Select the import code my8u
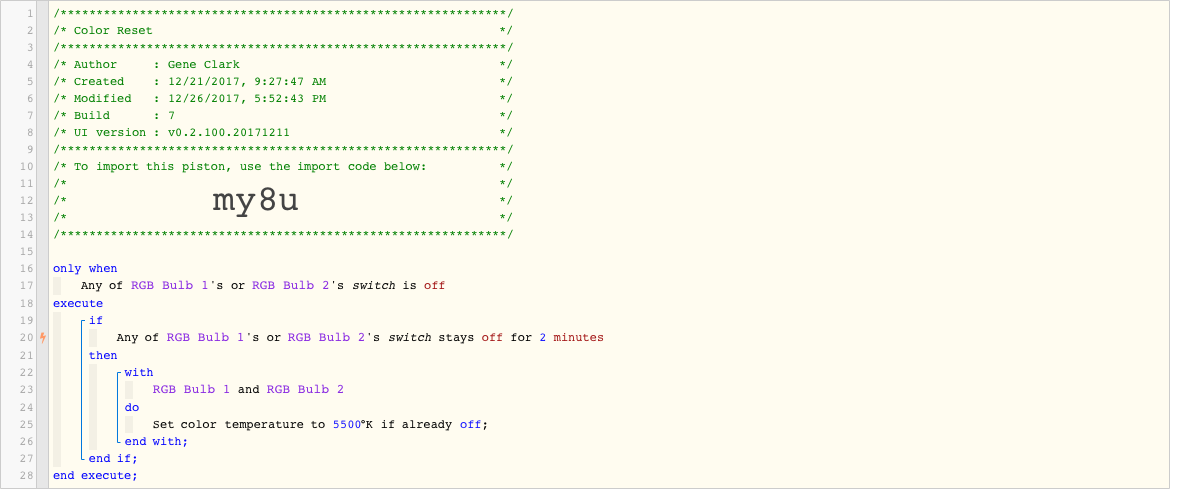The height and width of the screenshot is (497, 1178). click(x=255, y=200)
